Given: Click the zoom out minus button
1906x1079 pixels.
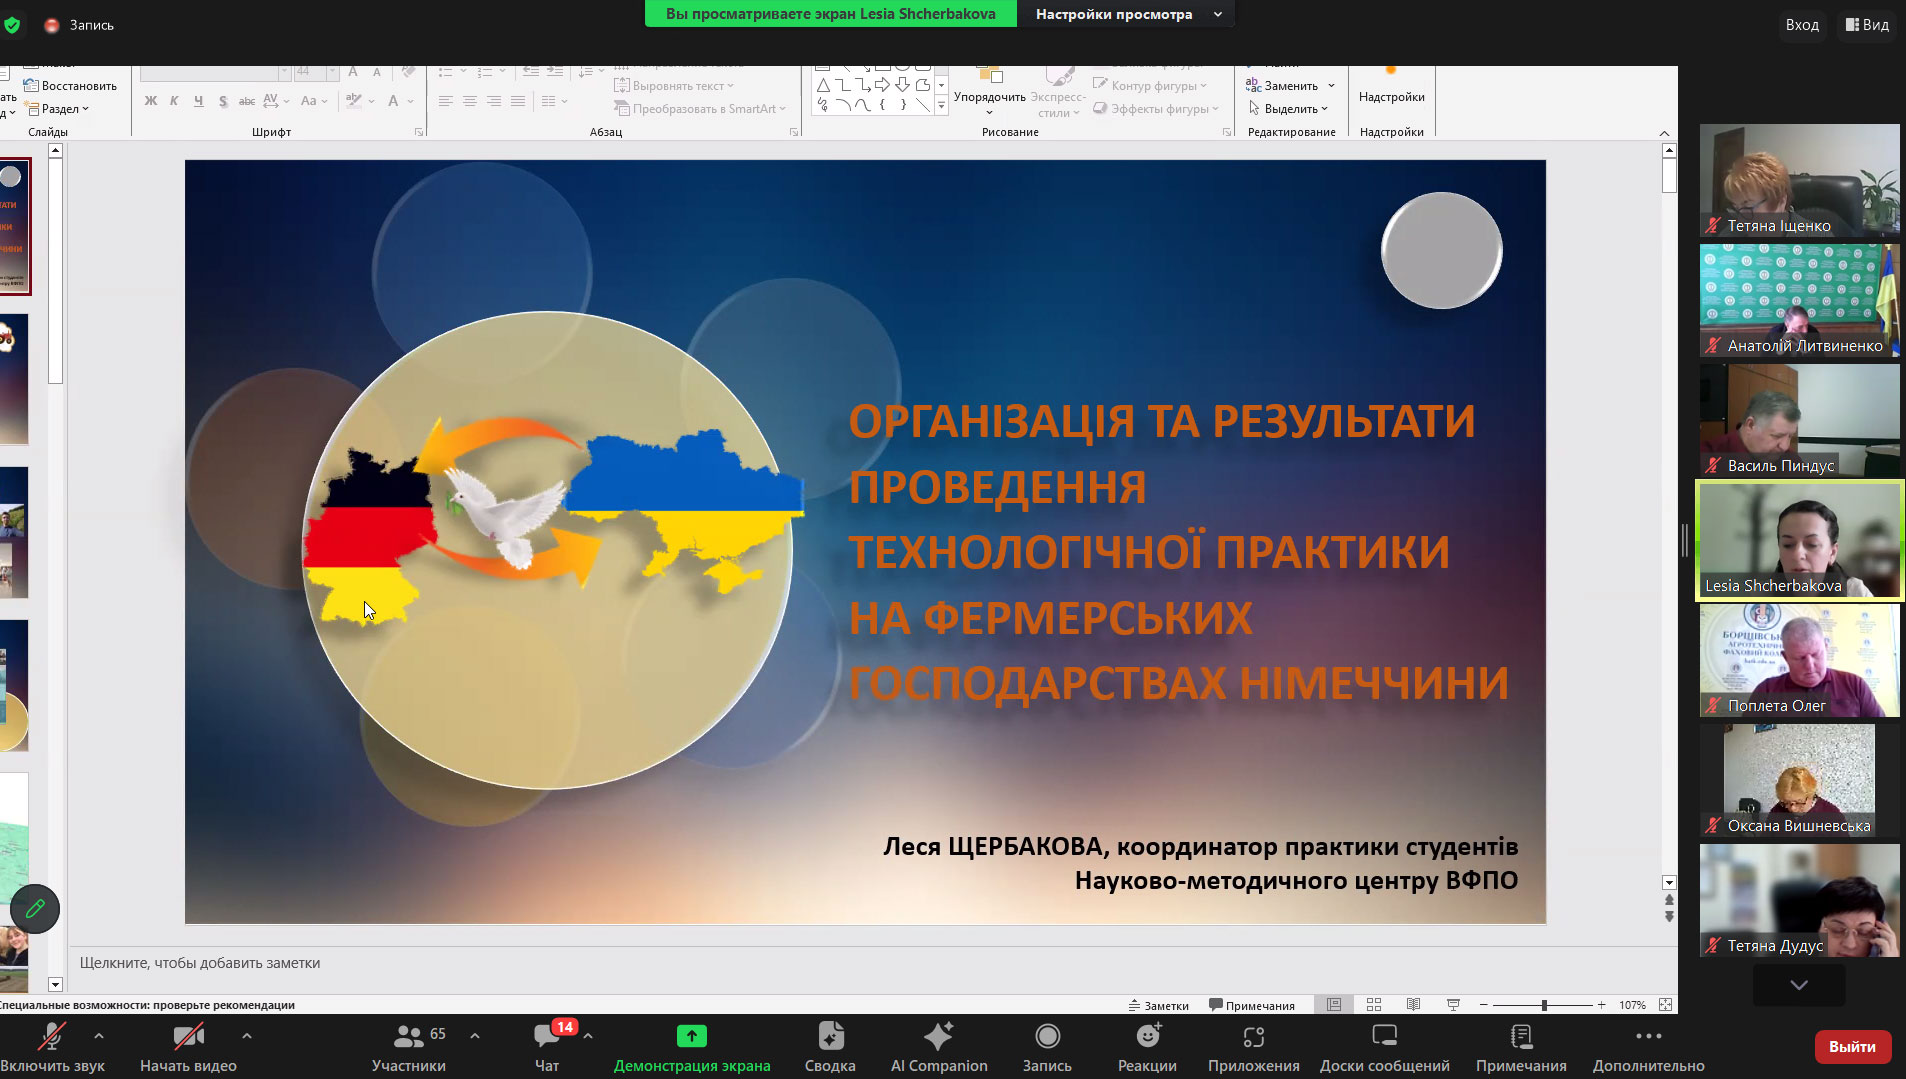Looking at the screenshot, I should click(1484, 1005).
